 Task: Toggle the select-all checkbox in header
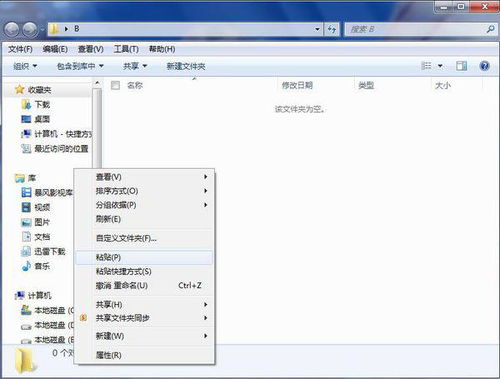pos(115,85)
